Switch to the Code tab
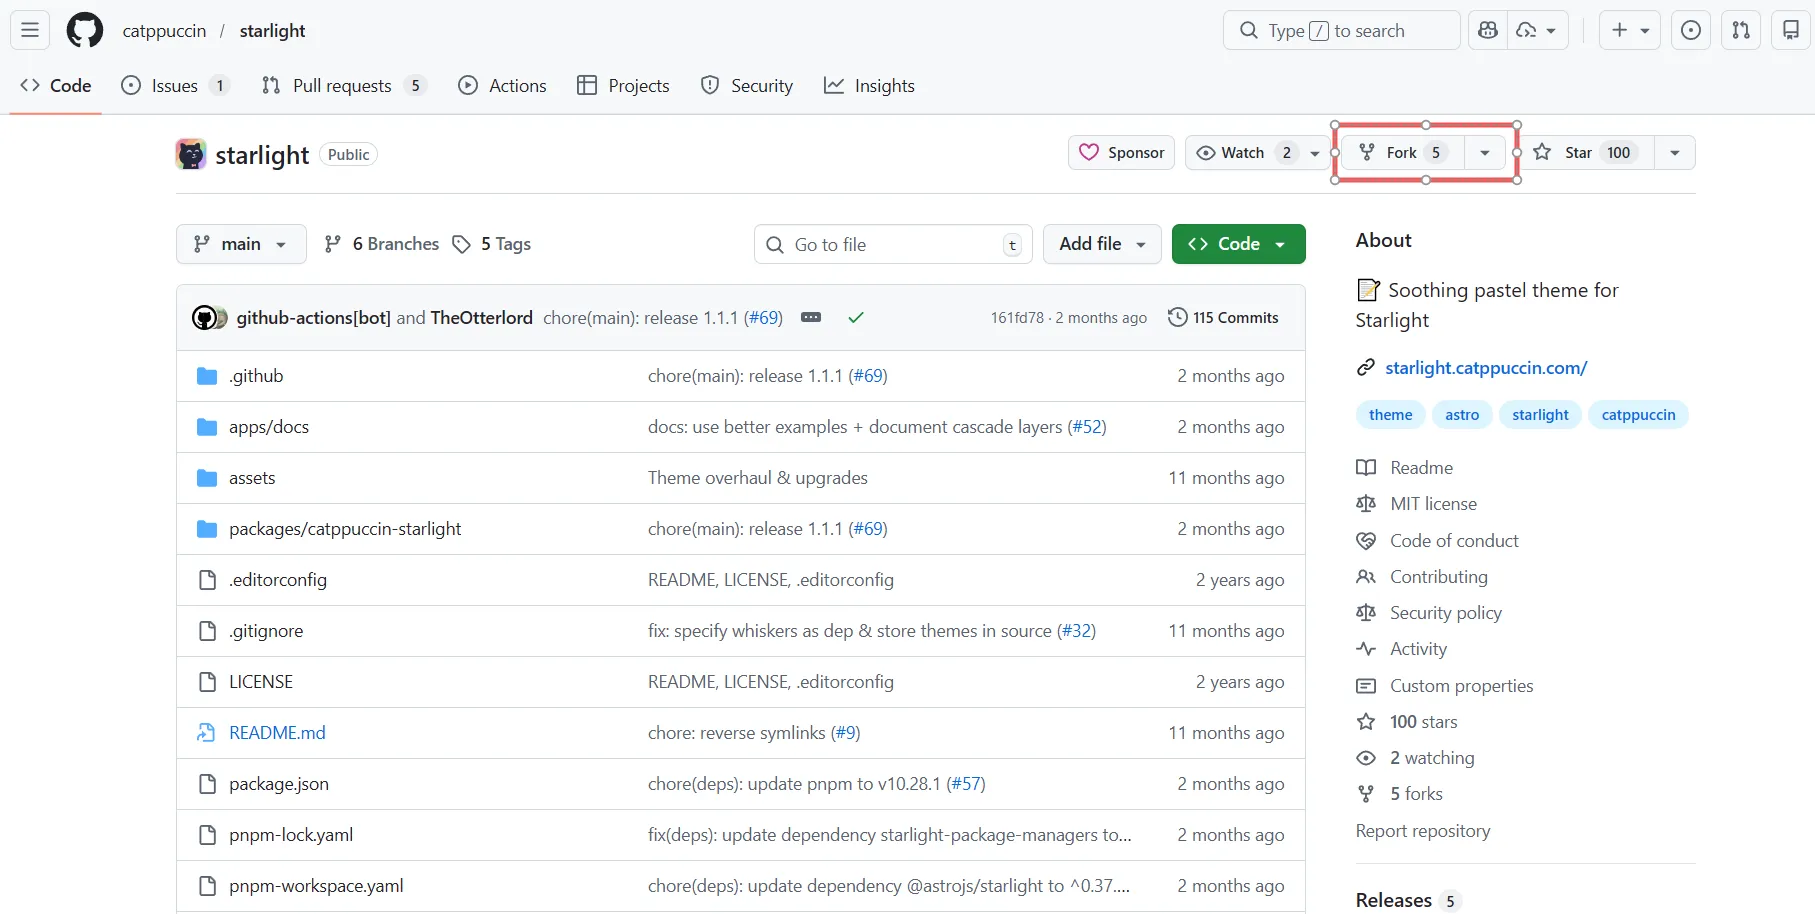Viewport: 1815px width, 914px height. click(56, 86)
